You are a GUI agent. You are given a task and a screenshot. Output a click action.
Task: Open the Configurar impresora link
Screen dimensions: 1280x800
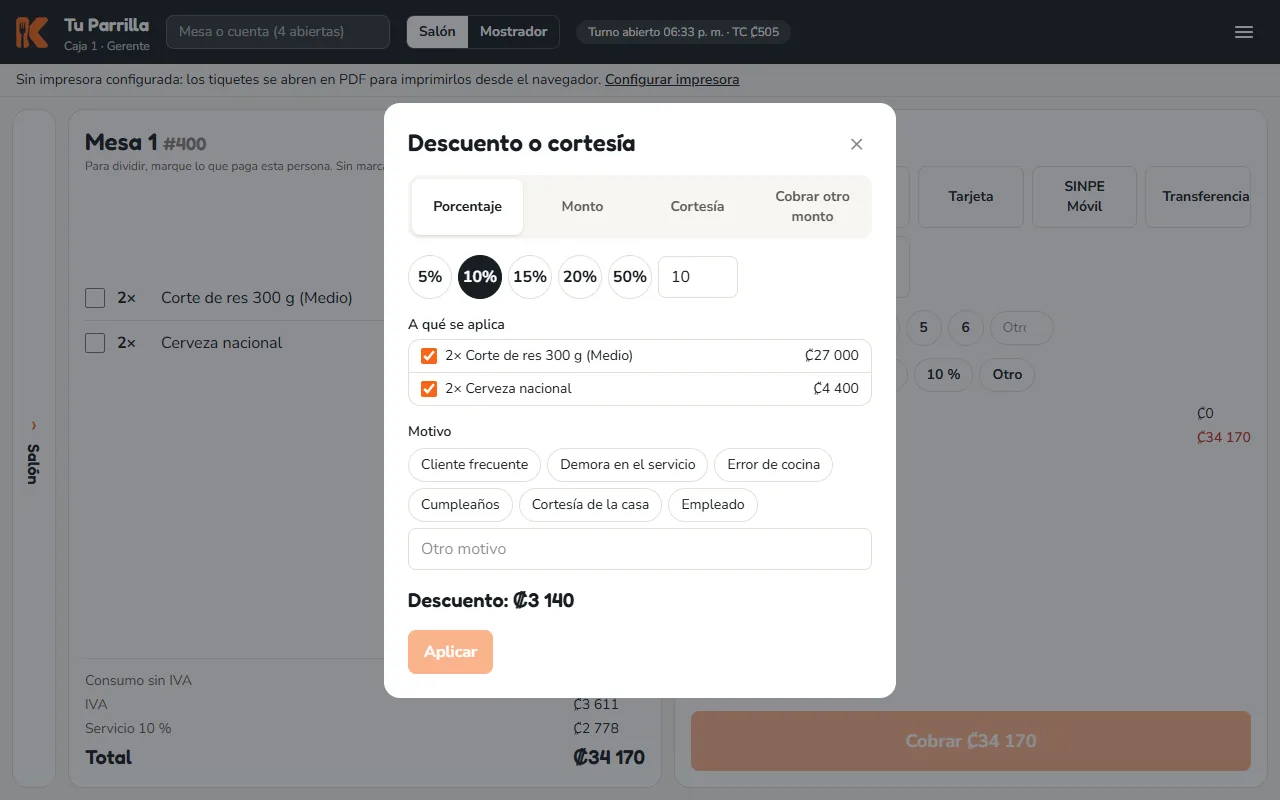coord(672,80)
